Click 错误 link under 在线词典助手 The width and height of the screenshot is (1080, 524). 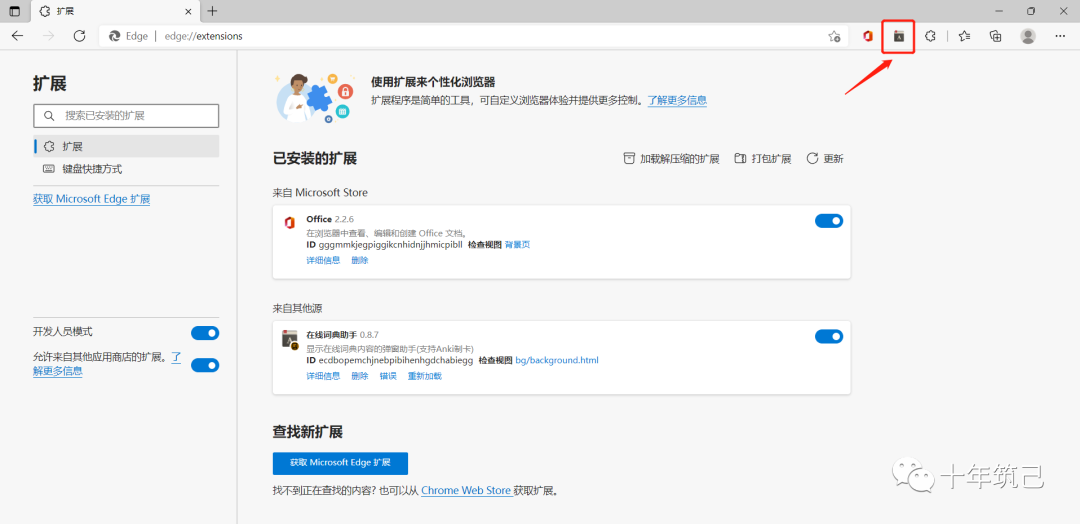coord(388,376)
